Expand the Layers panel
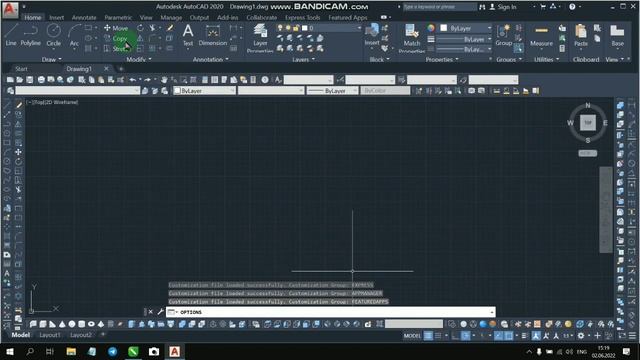Screen dimensions: 640x360 [304, 59]
